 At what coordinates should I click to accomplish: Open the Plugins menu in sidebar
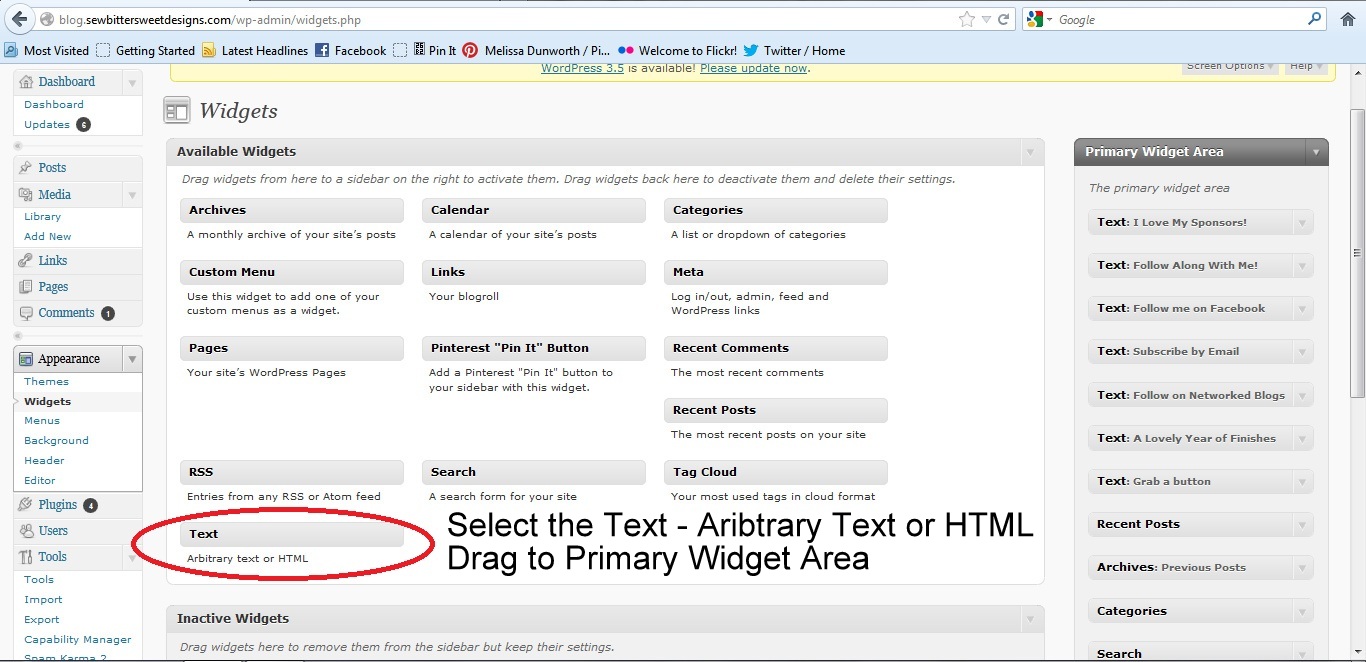[57, 505]
